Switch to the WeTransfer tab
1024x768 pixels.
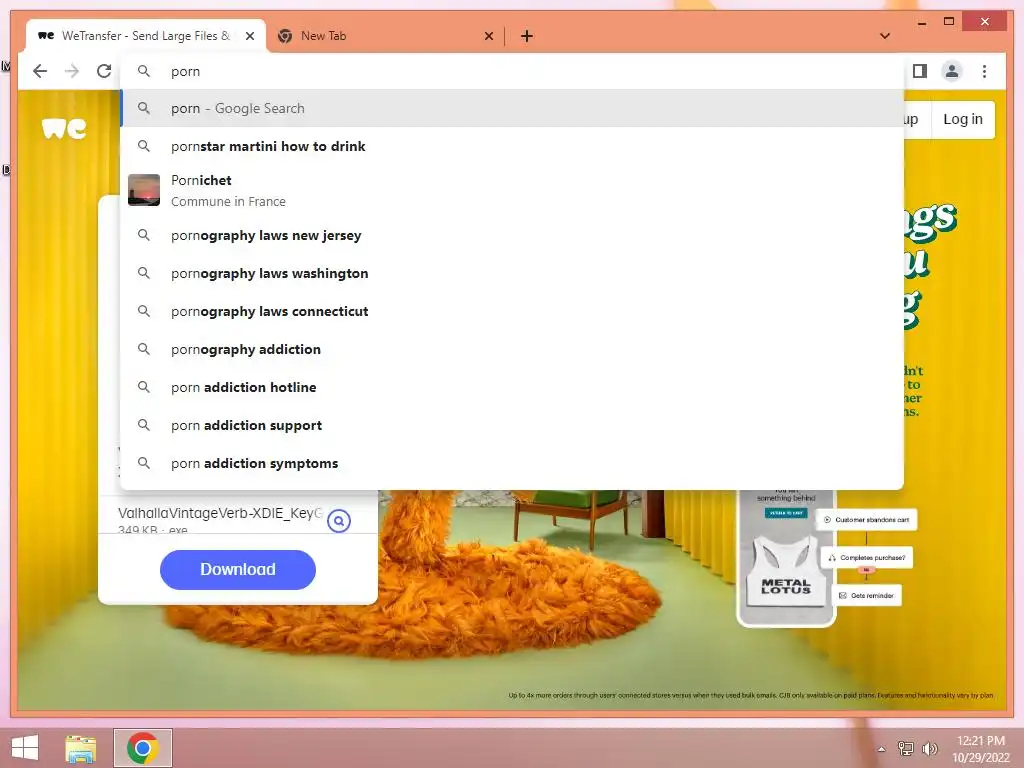[x=146, y=36]
